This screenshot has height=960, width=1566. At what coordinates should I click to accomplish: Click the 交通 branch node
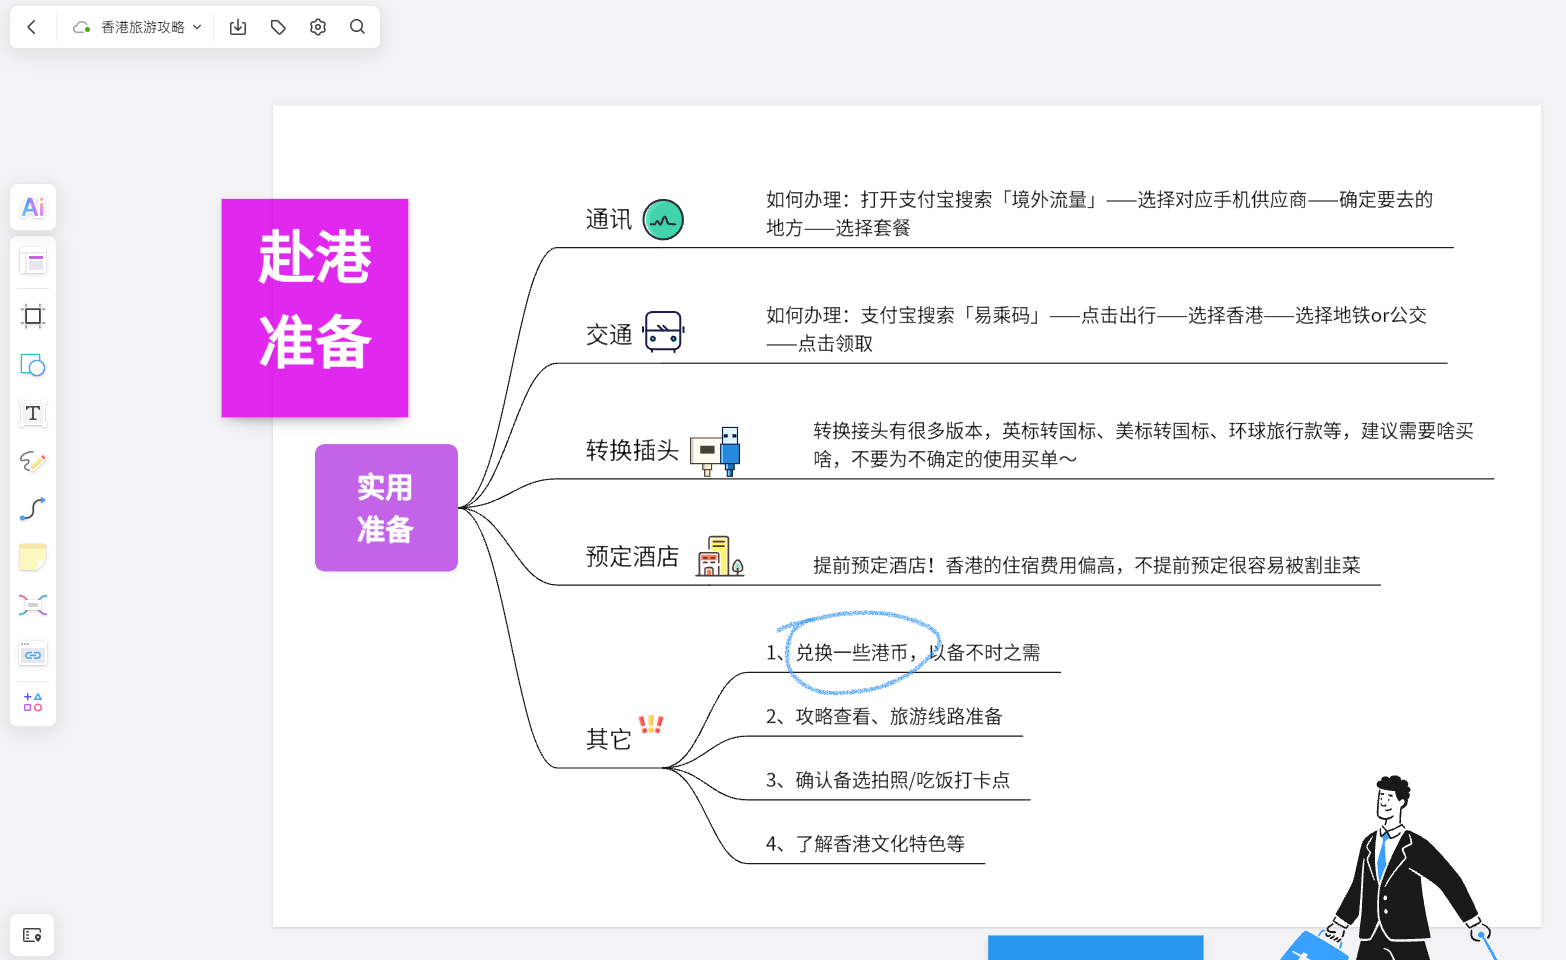609,335
